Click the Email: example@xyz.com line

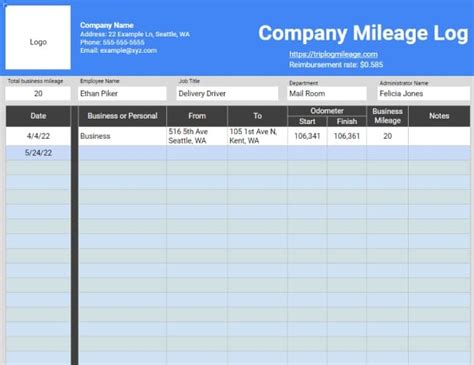(118, 51)
